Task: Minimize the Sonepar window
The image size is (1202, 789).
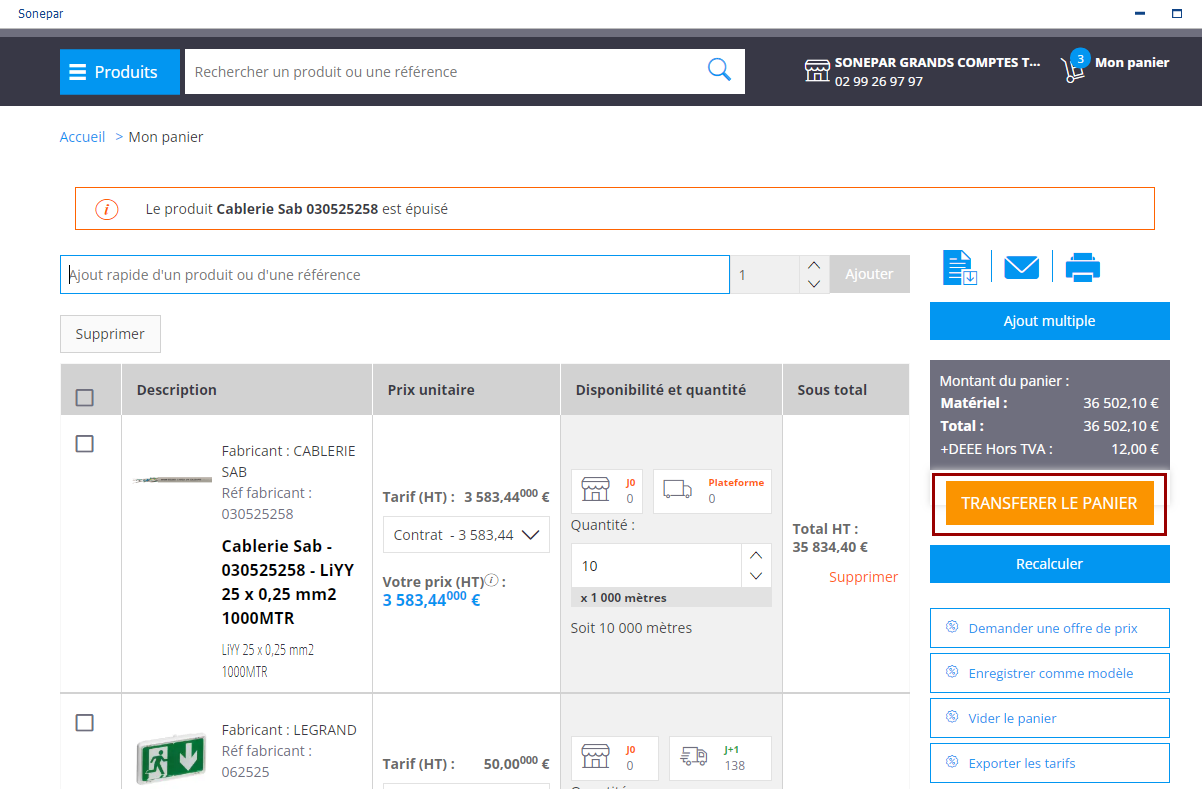Action: coord(1139,14)
